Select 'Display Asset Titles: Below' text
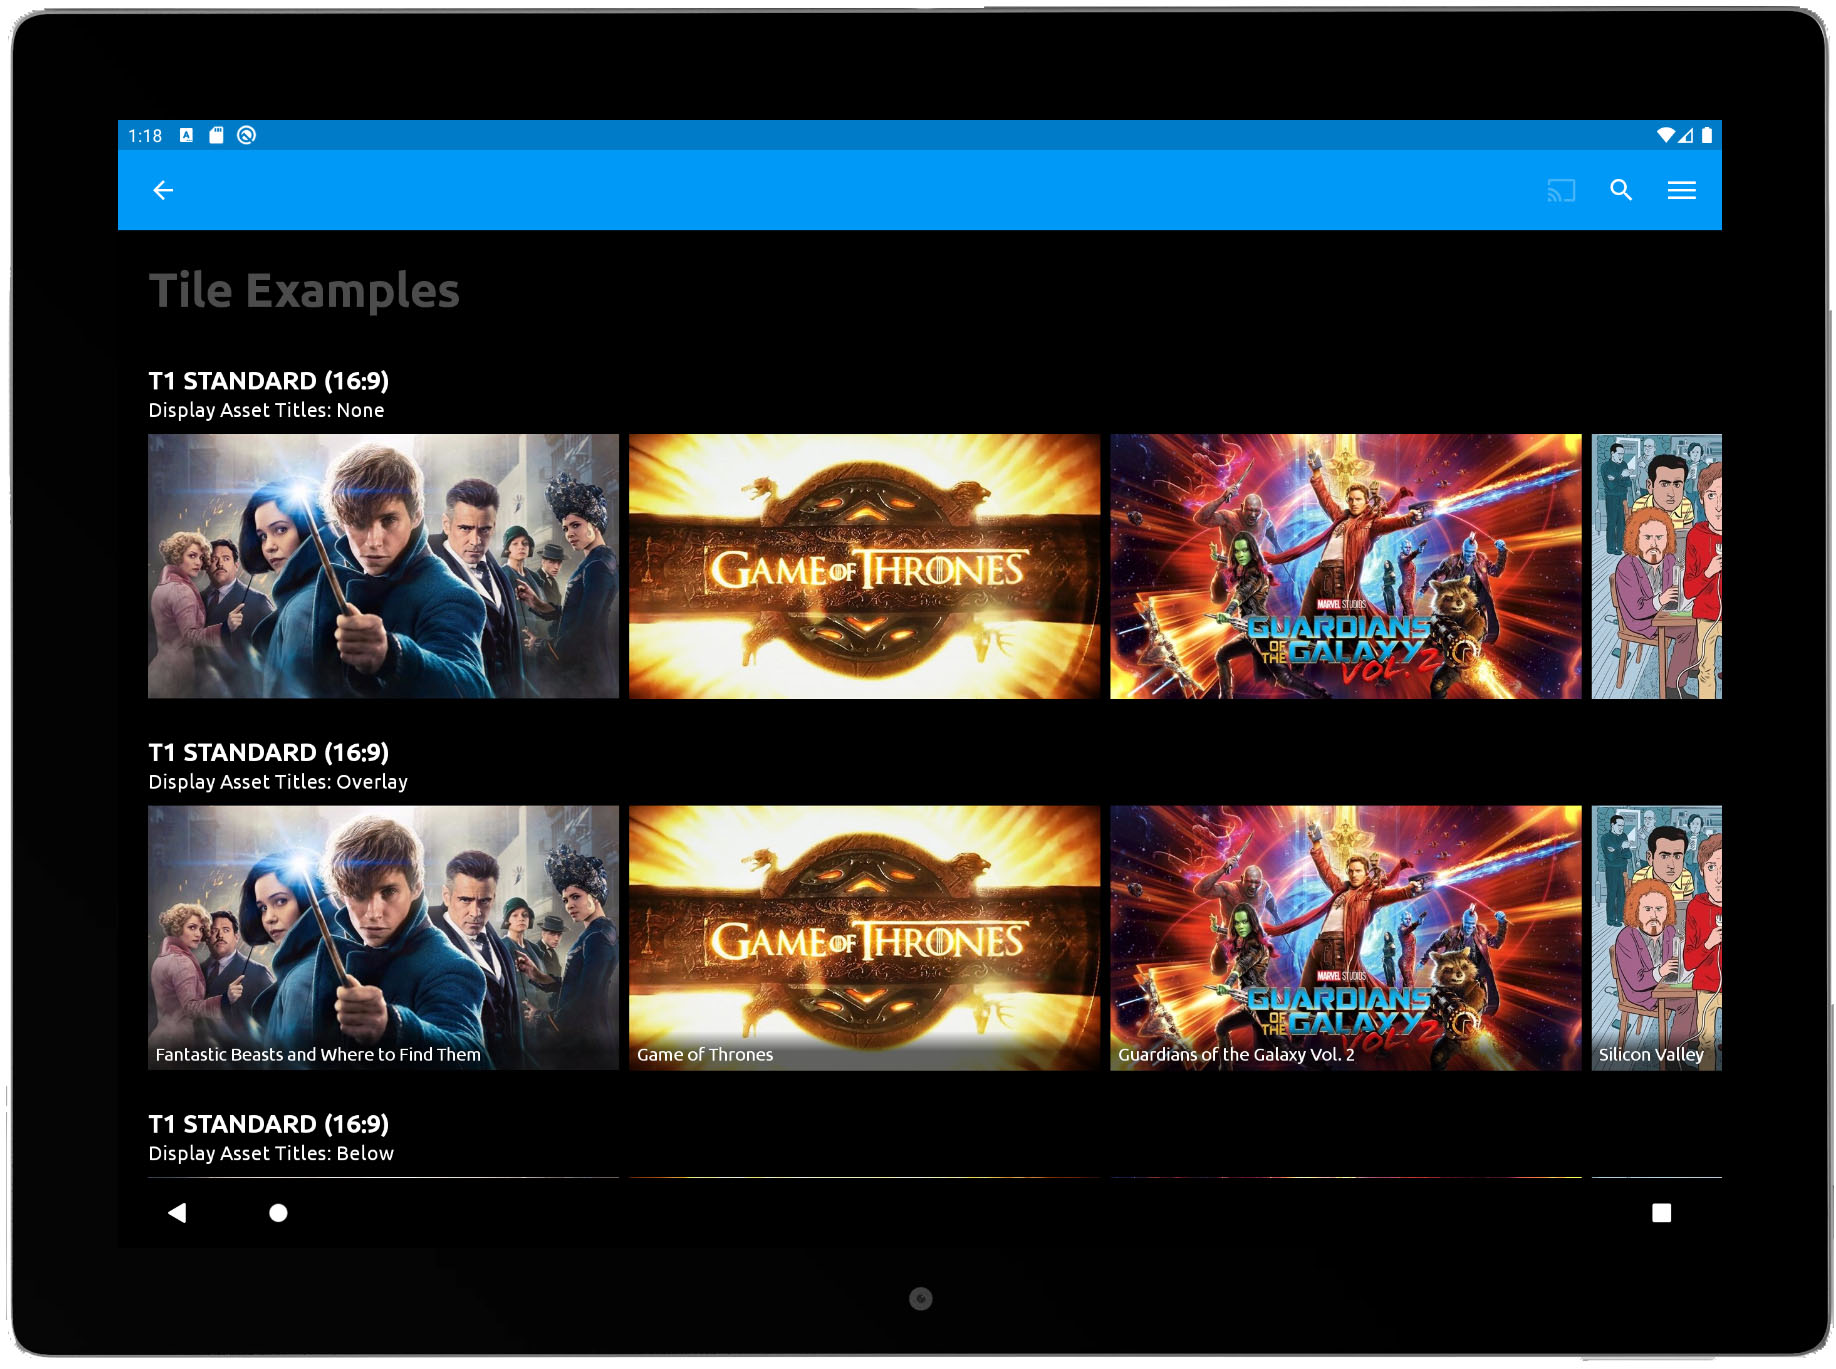 click(x=271, y=1153)
